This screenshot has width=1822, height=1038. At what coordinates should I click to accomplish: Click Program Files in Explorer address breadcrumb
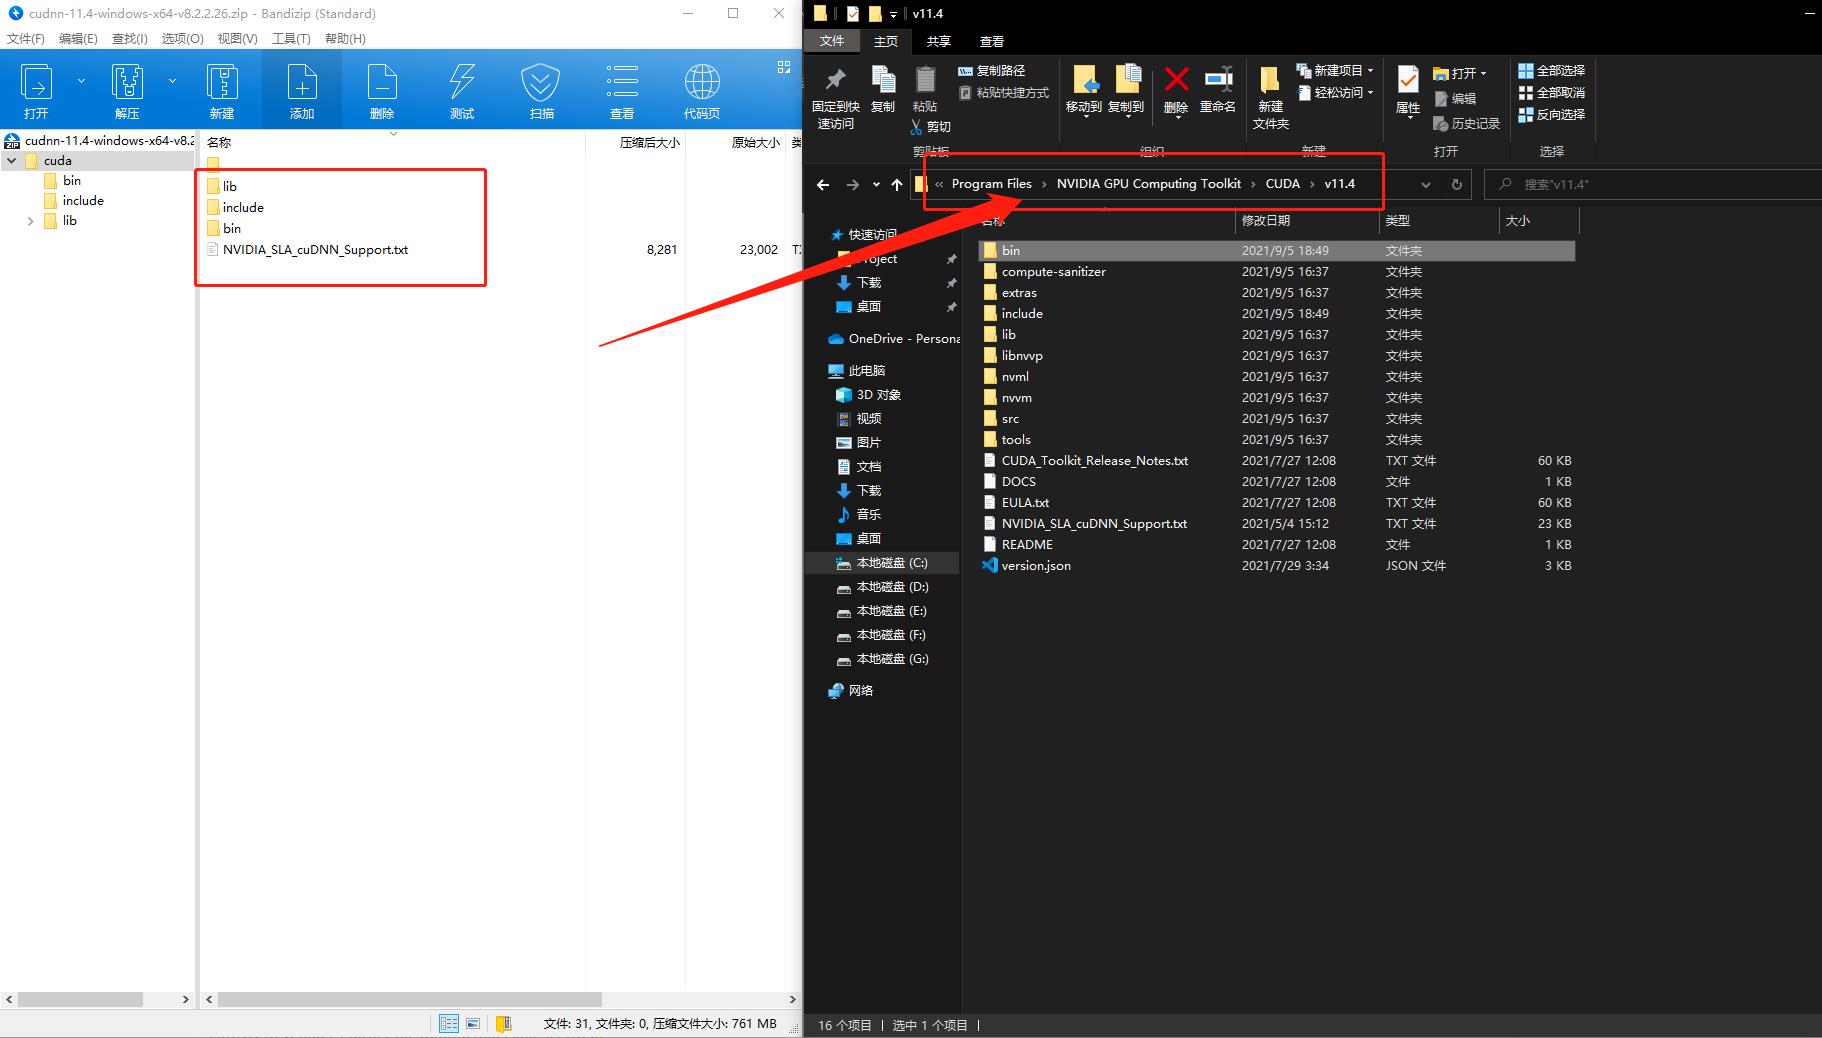point(991,184)
